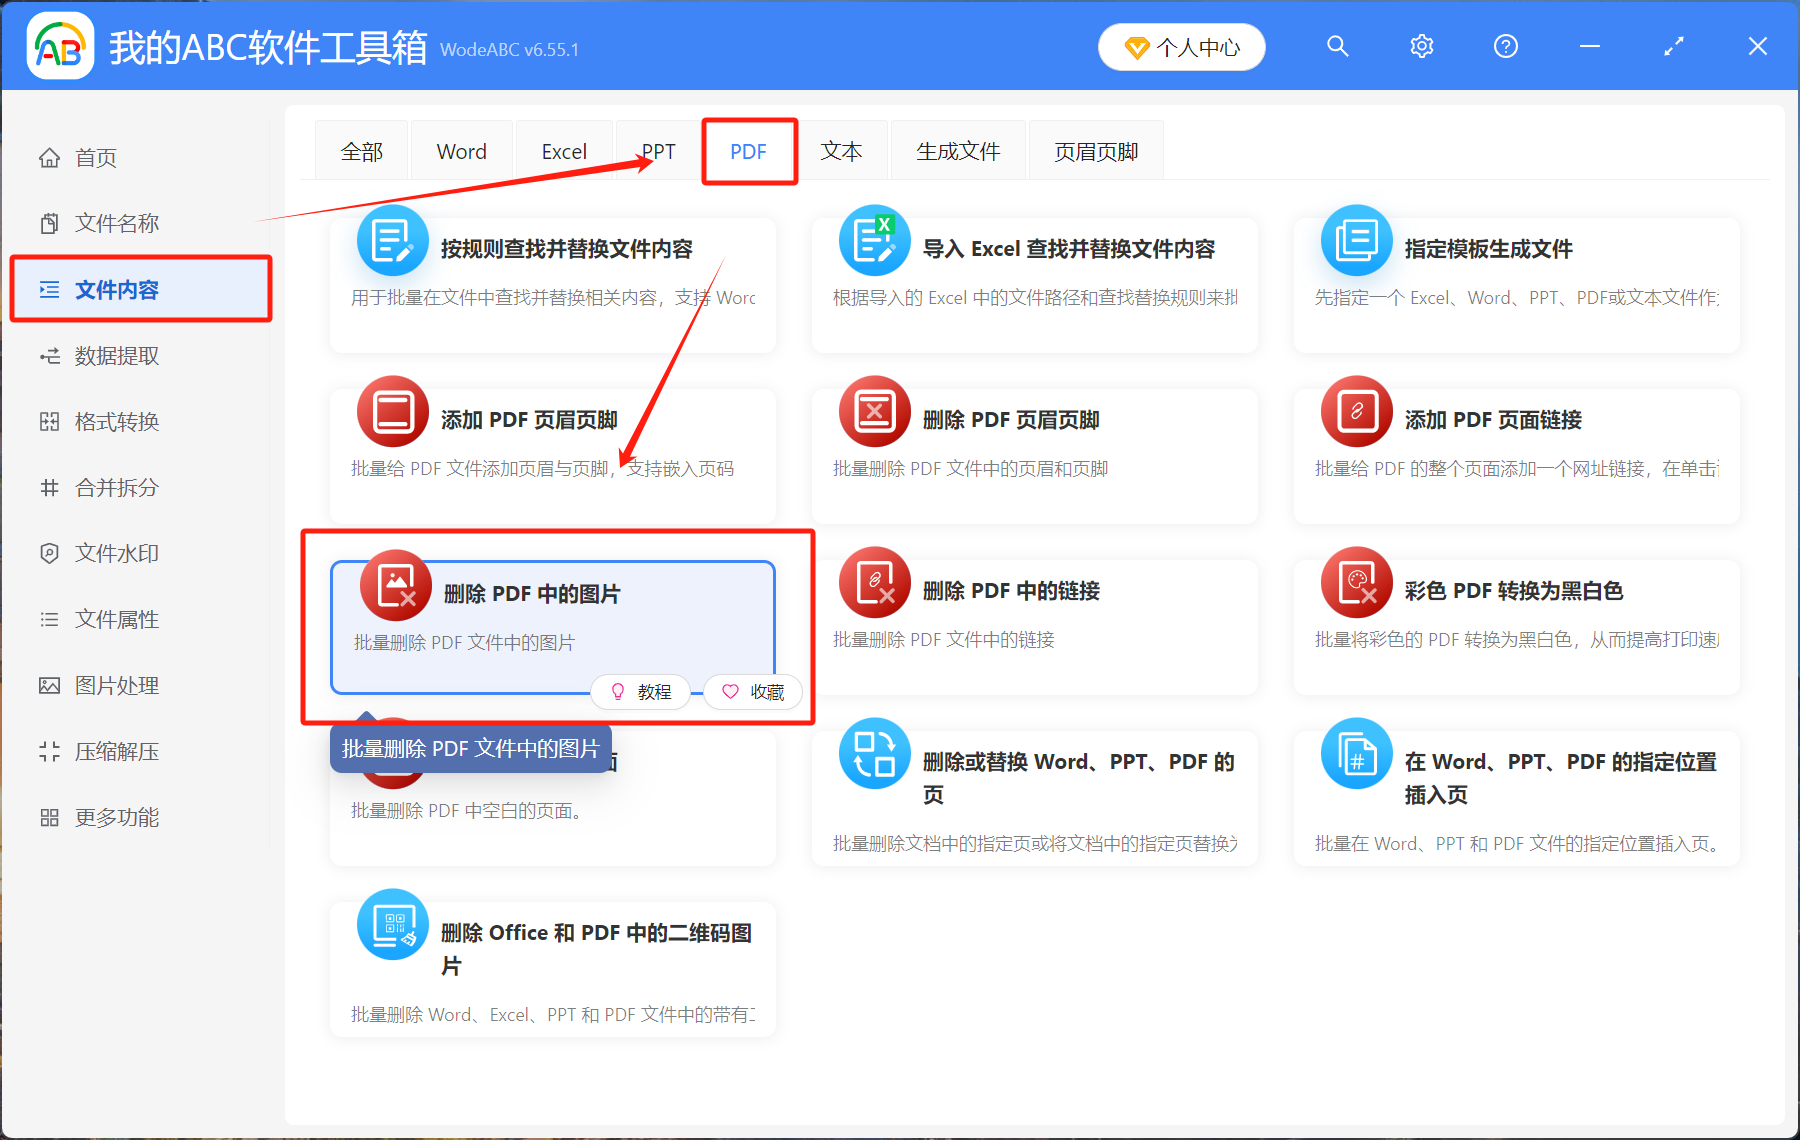Switch to the 页眉页脚 tab
This screenshot has height=1140, width=1800.
(x=1094, y=151)
